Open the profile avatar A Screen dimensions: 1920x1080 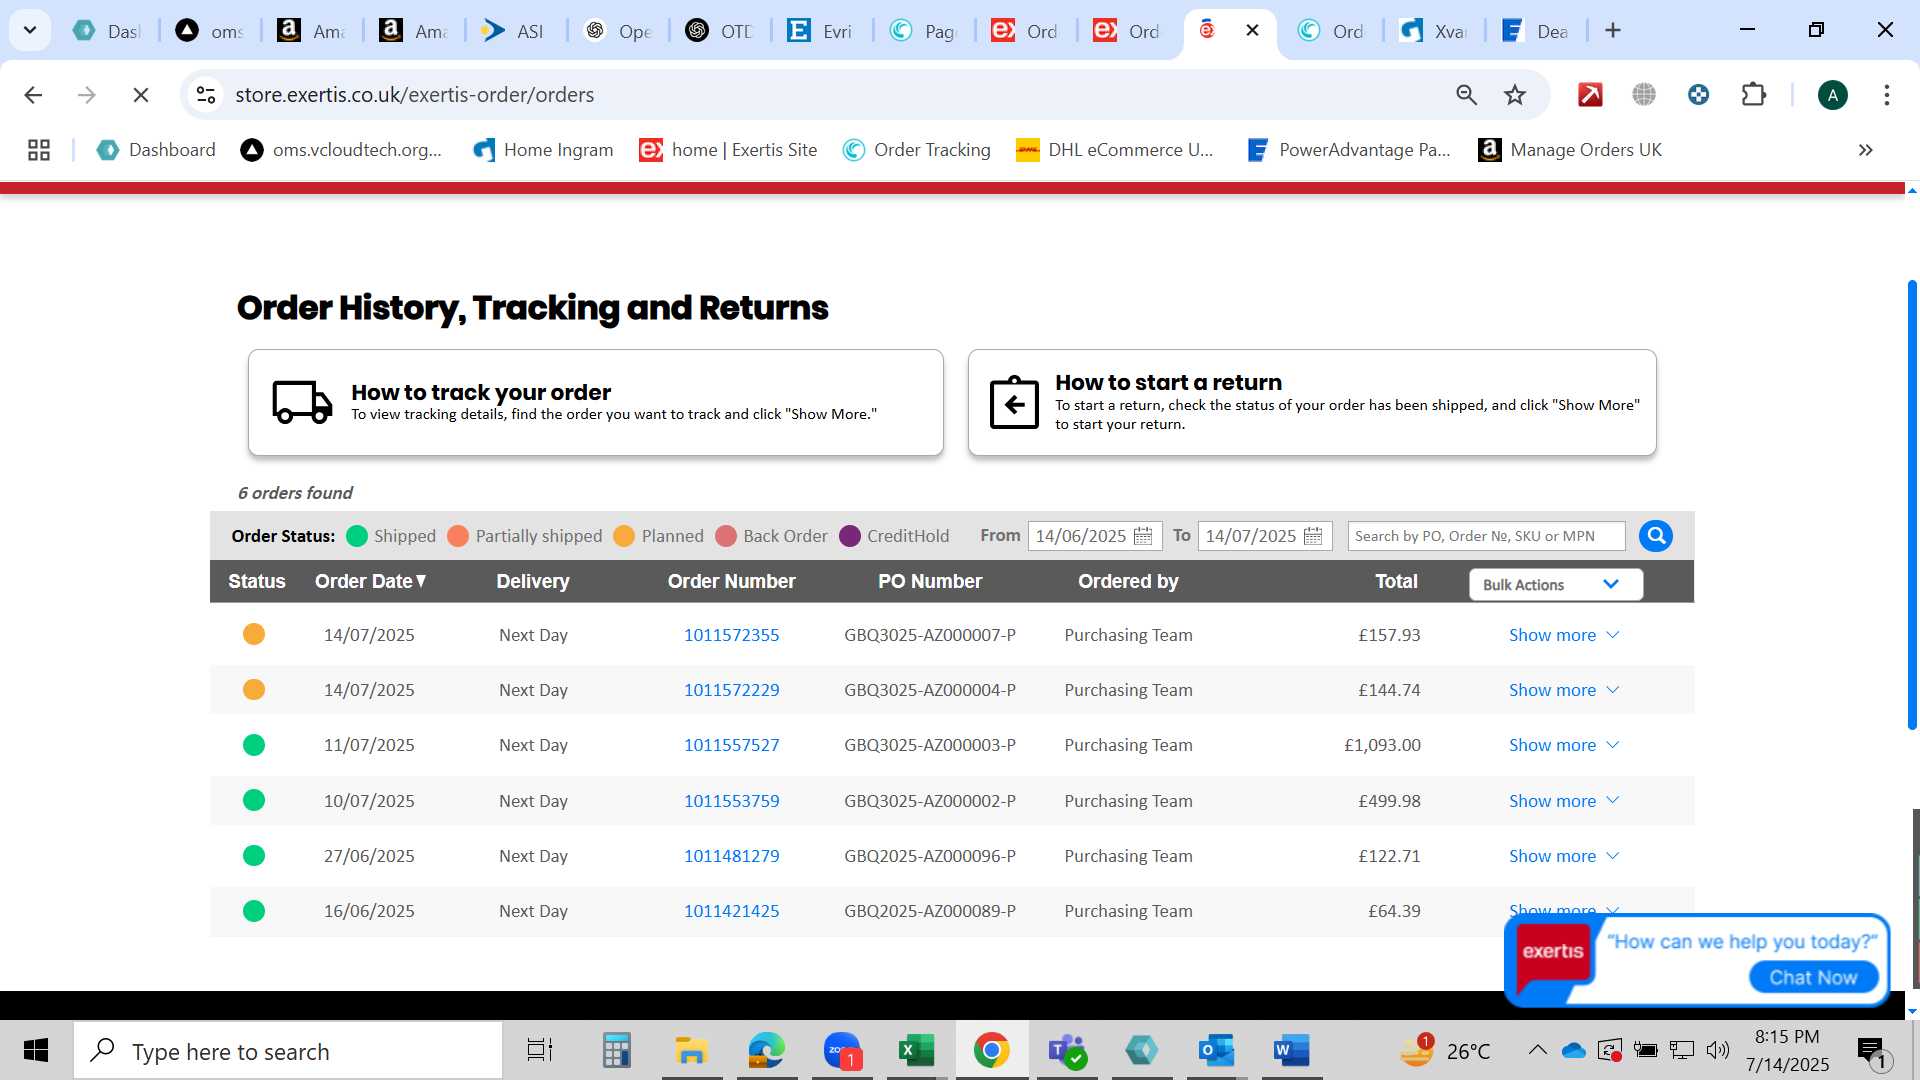(x=1832, y=95)
